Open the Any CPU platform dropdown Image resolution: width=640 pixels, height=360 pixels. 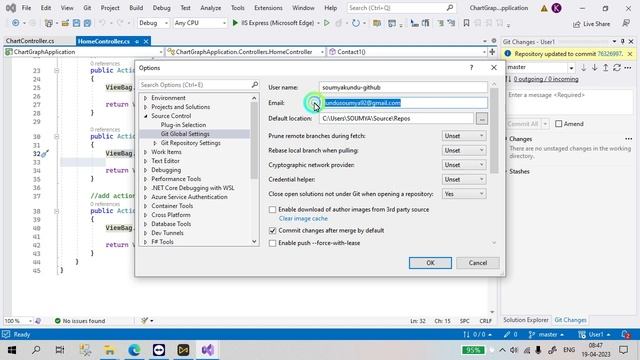[200, 23]
